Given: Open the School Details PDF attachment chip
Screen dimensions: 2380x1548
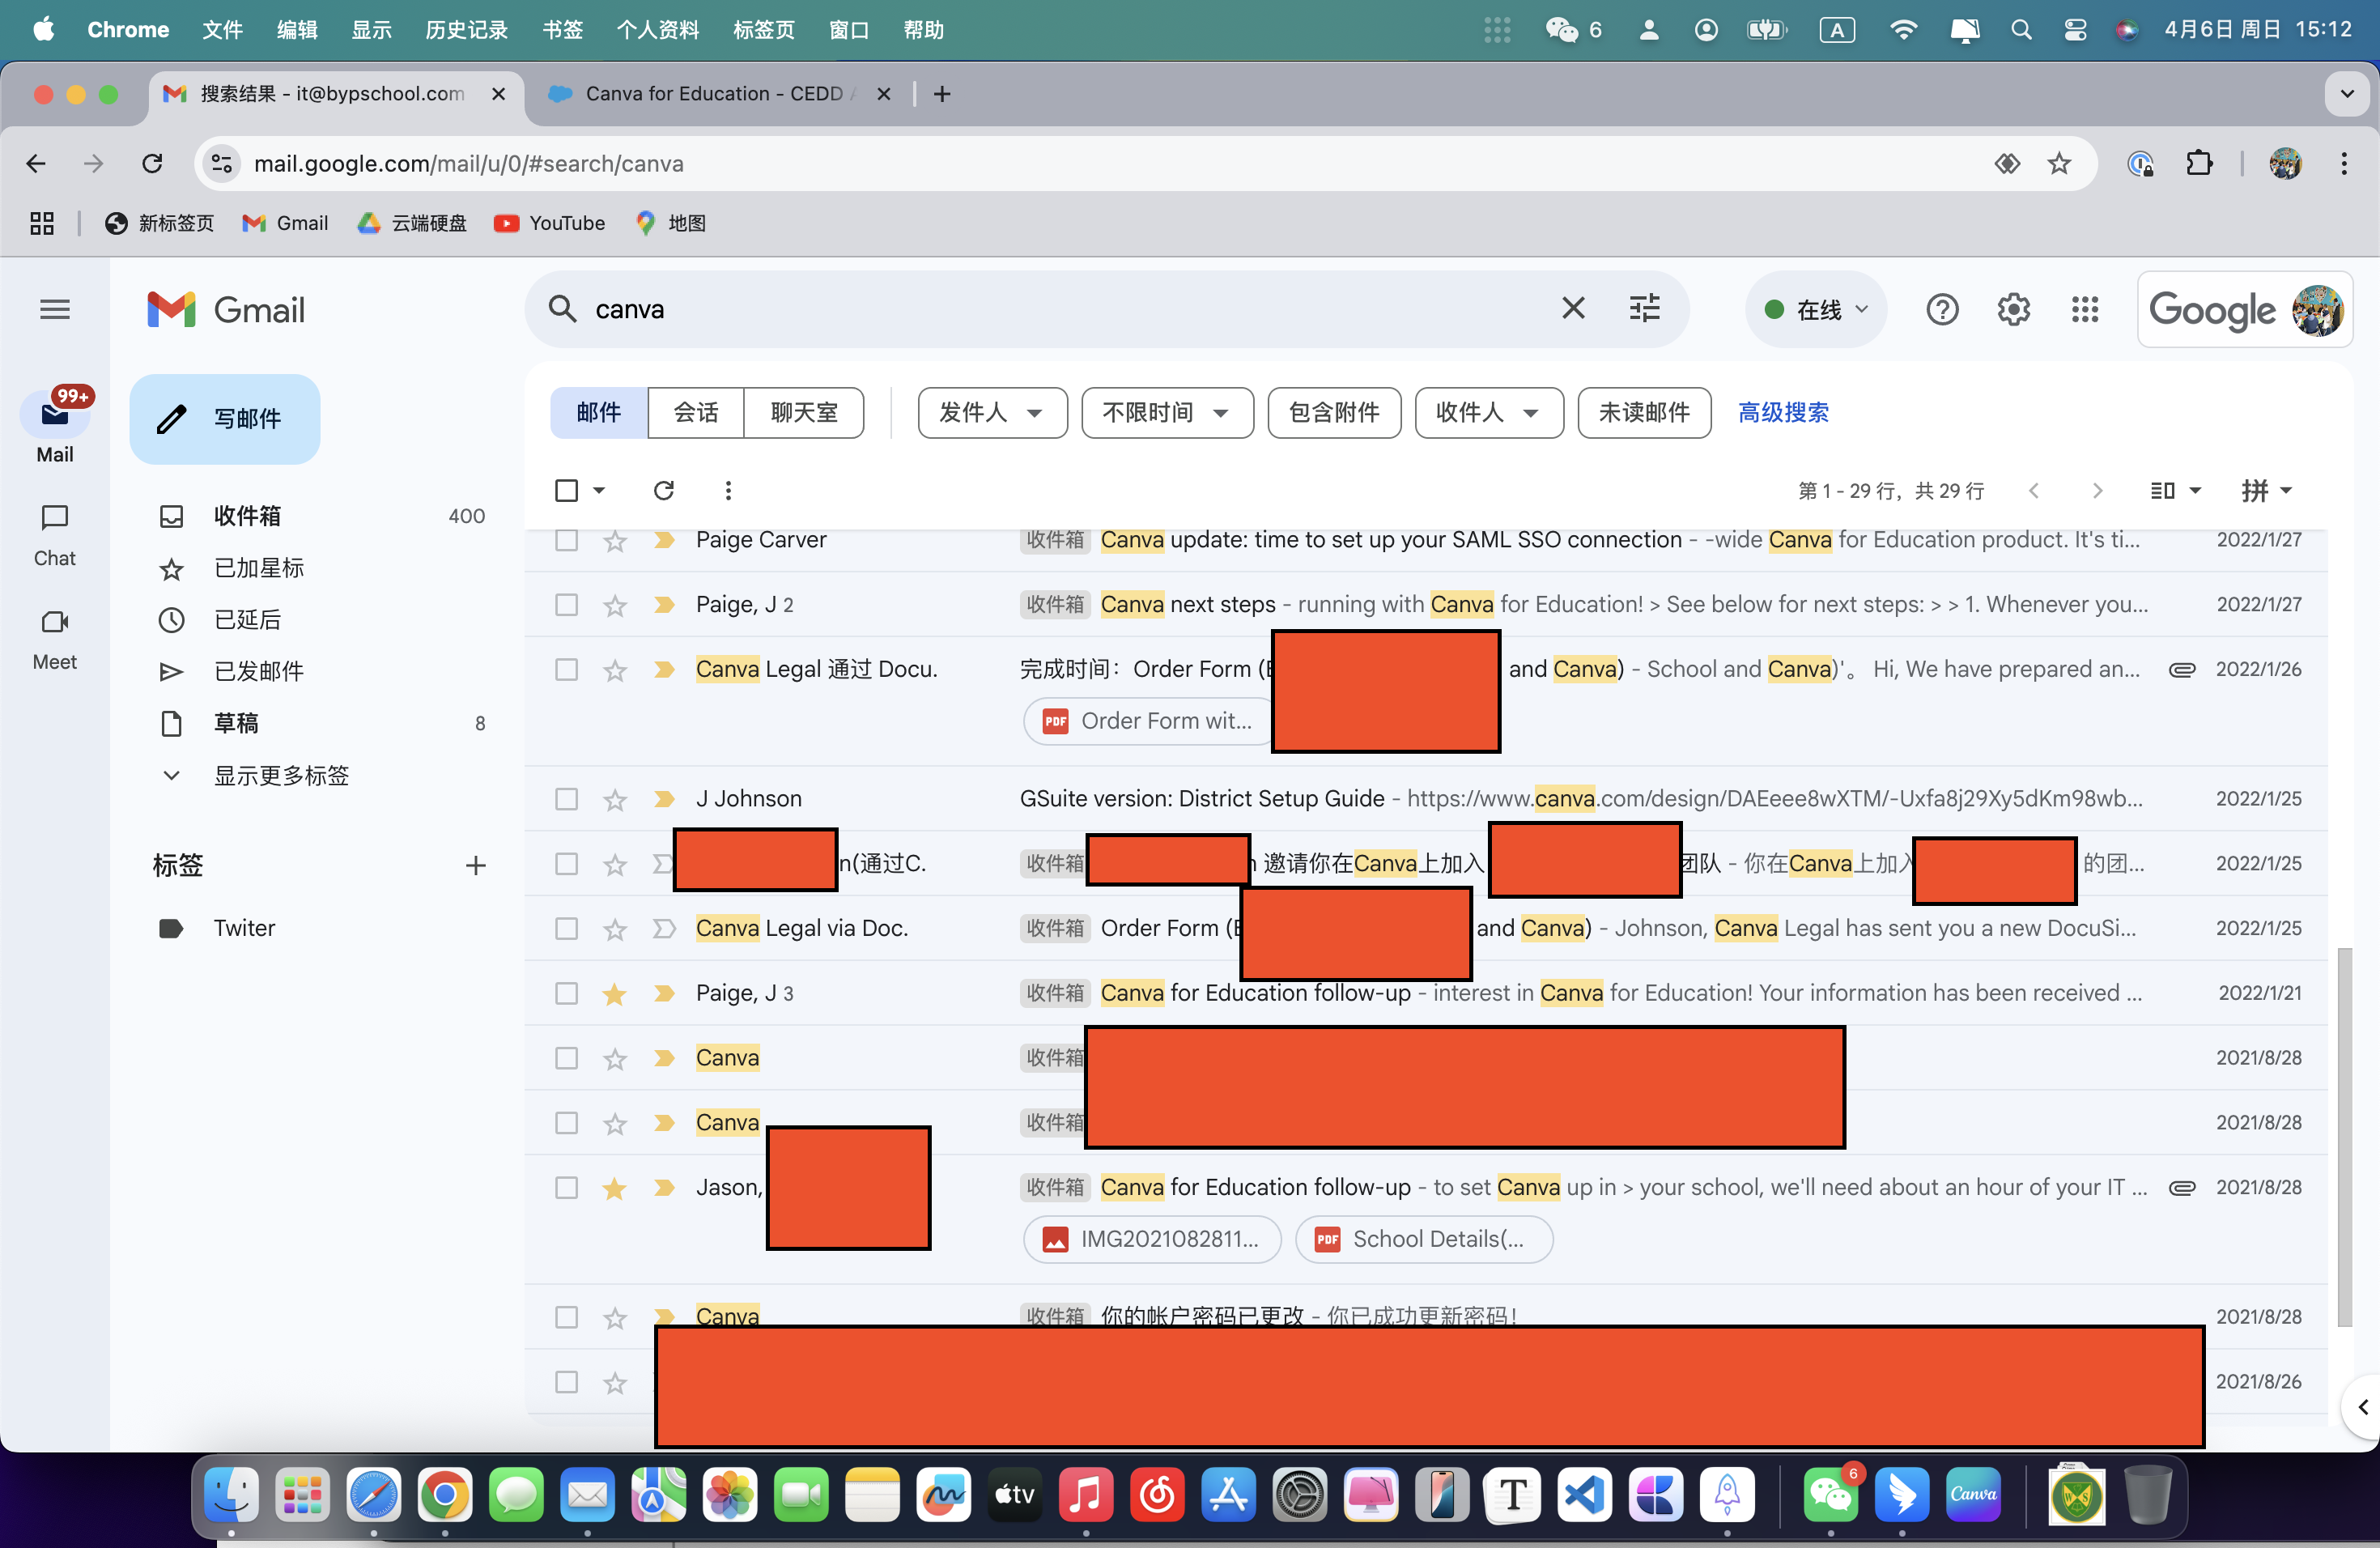Looking at the screenshot, I should [1424, 1240].
